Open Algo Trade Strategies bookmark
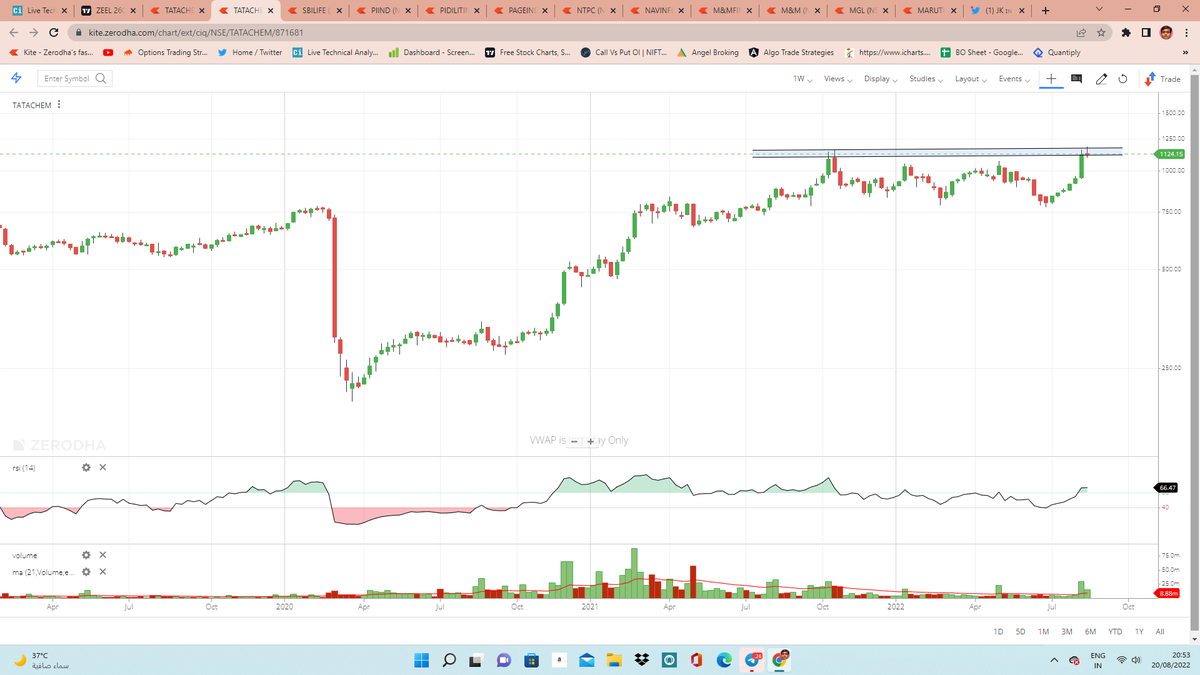 click(791, 52)
